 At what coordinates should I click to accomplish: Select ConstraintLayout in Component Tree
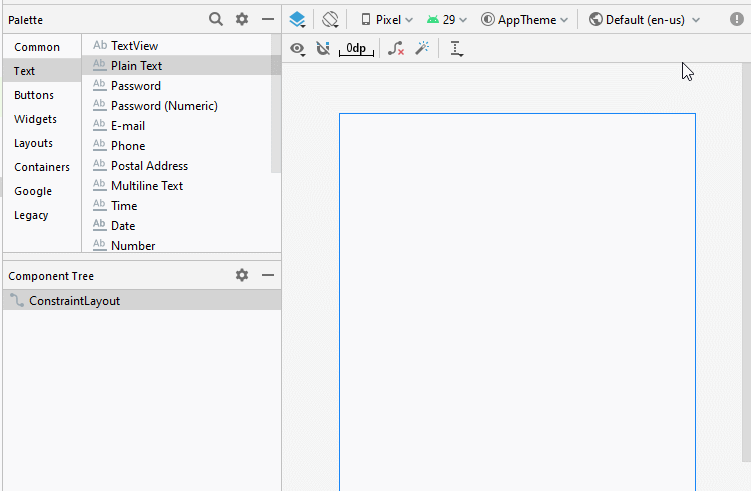click(x=142, y=300)
